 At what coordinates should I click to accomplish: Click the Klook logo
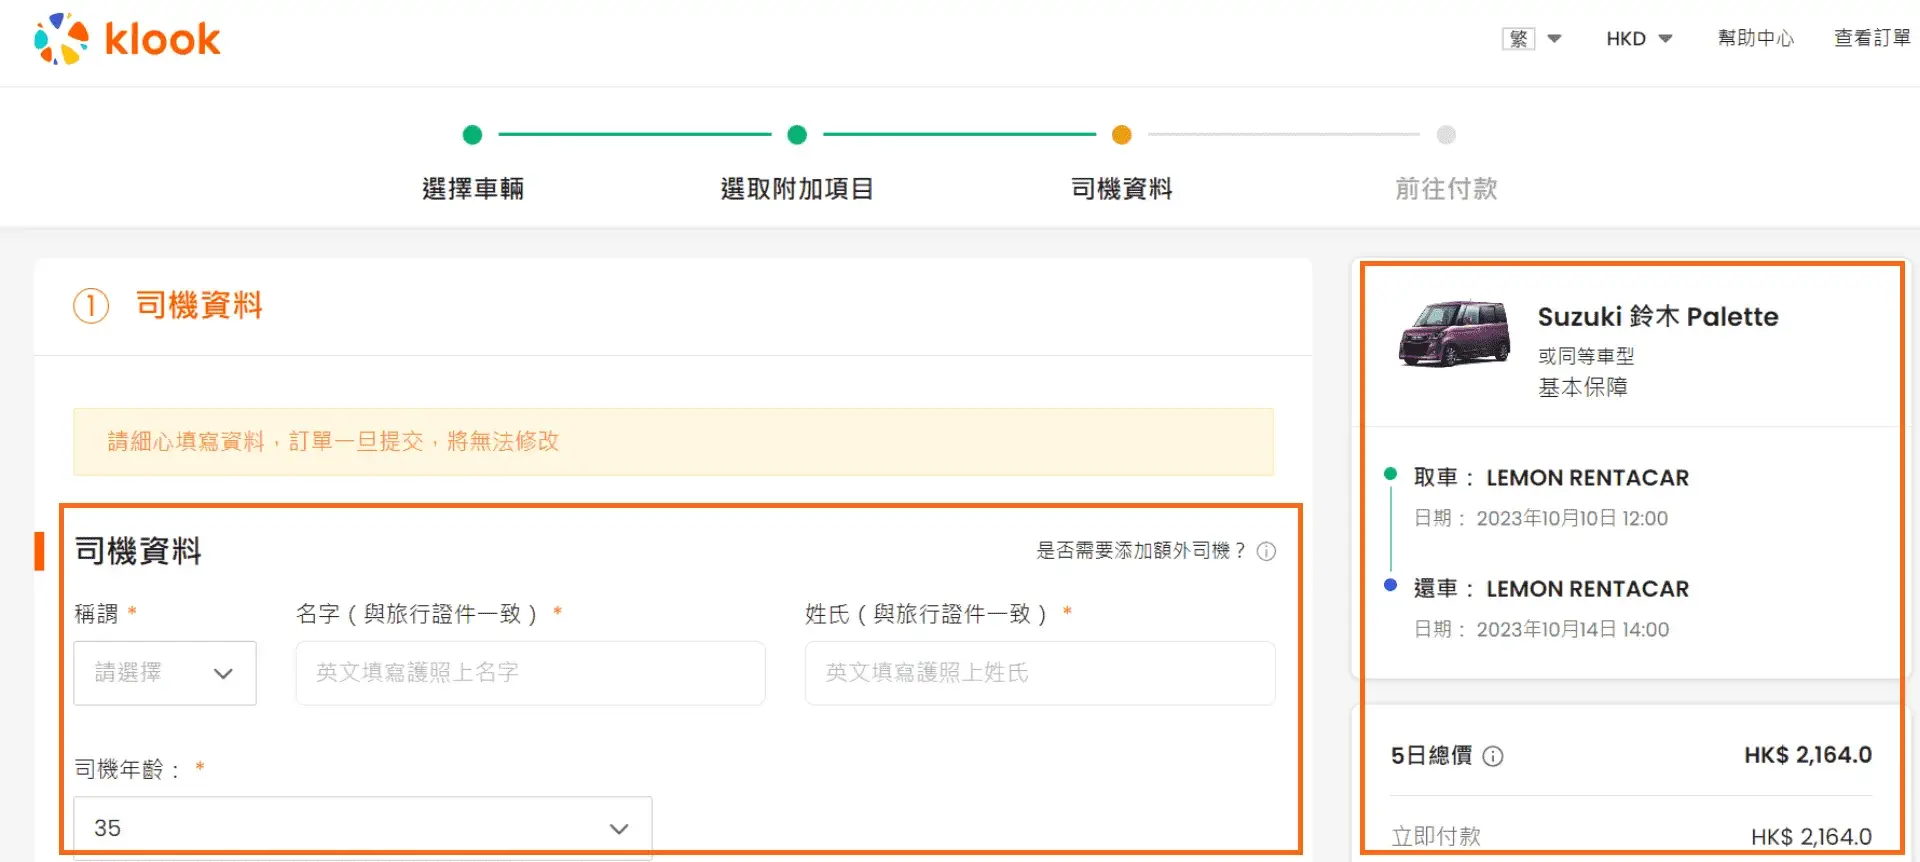click(127, 39)
